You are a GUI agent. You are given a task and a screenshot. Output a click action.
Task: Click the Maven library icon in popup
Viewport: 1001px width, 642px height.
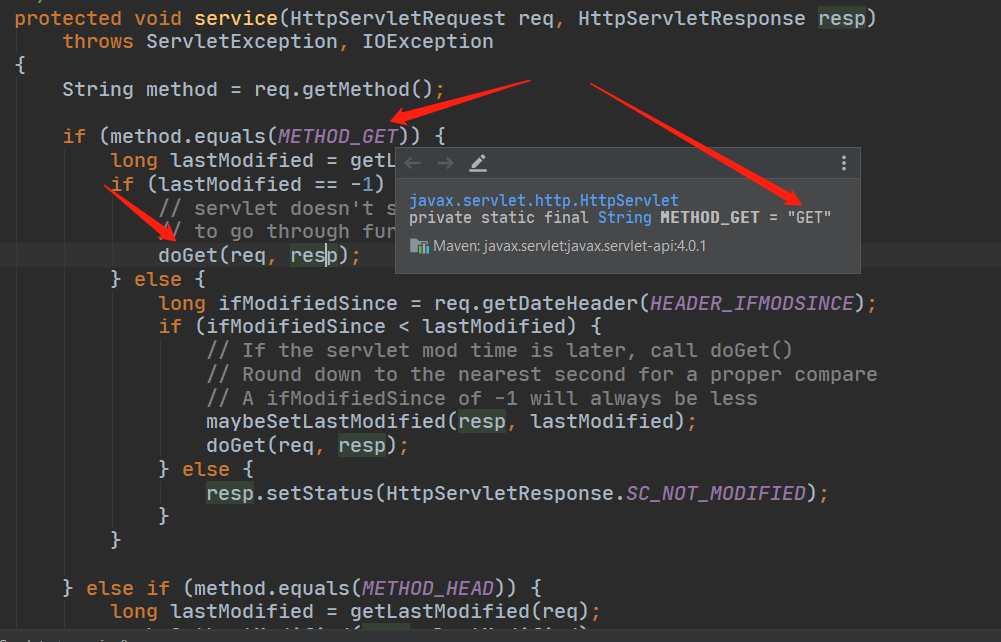(419, 246)
